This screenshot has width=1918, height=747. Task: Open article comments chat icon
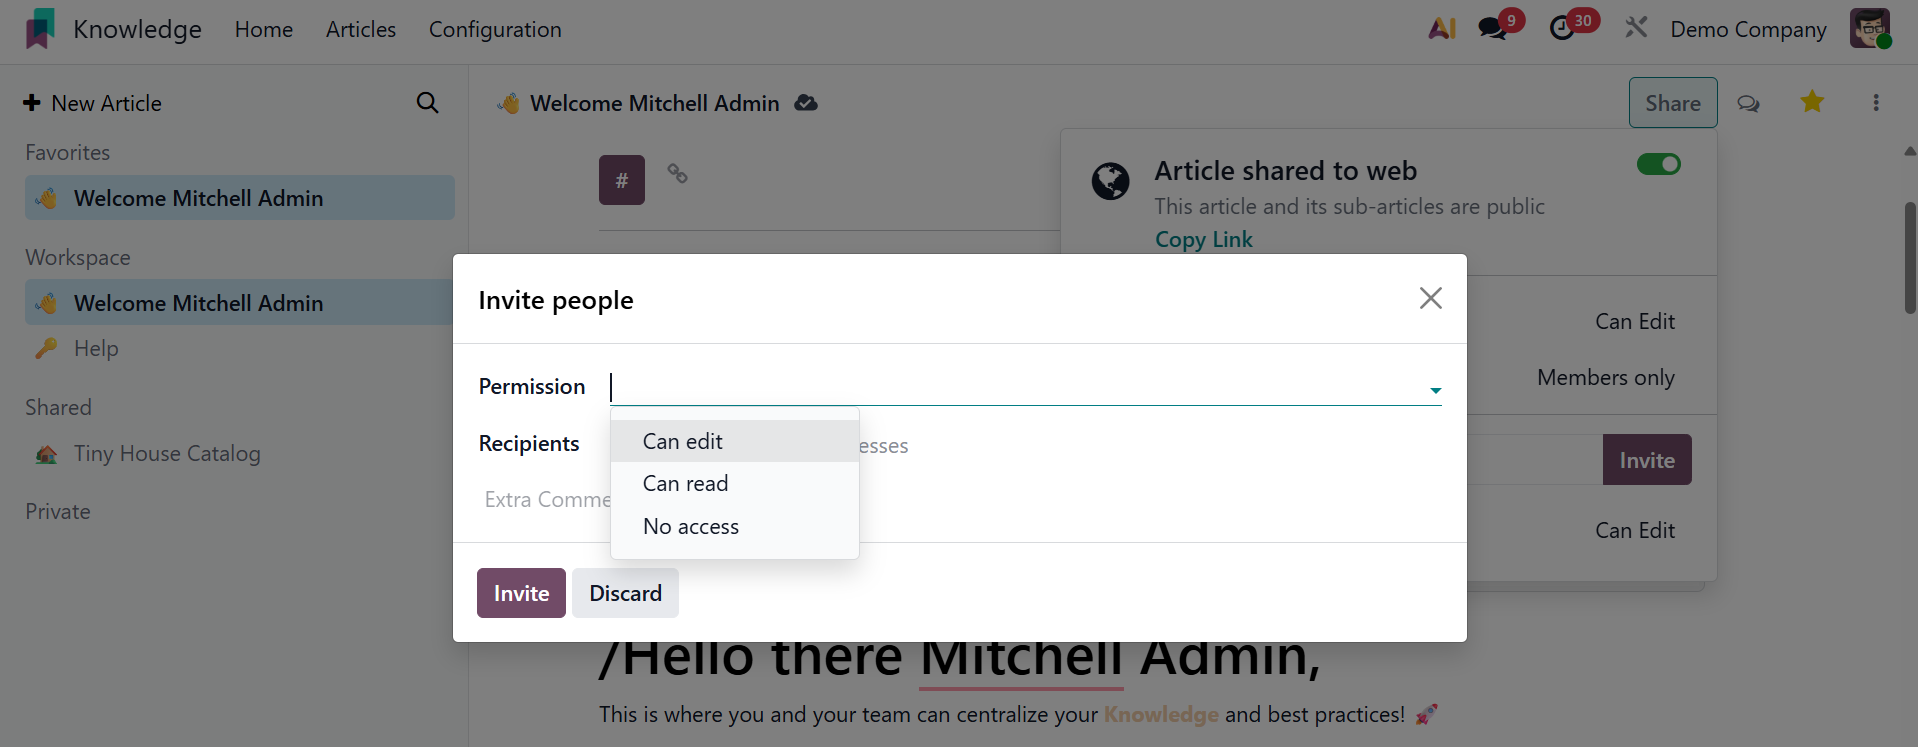point(1748,103)
